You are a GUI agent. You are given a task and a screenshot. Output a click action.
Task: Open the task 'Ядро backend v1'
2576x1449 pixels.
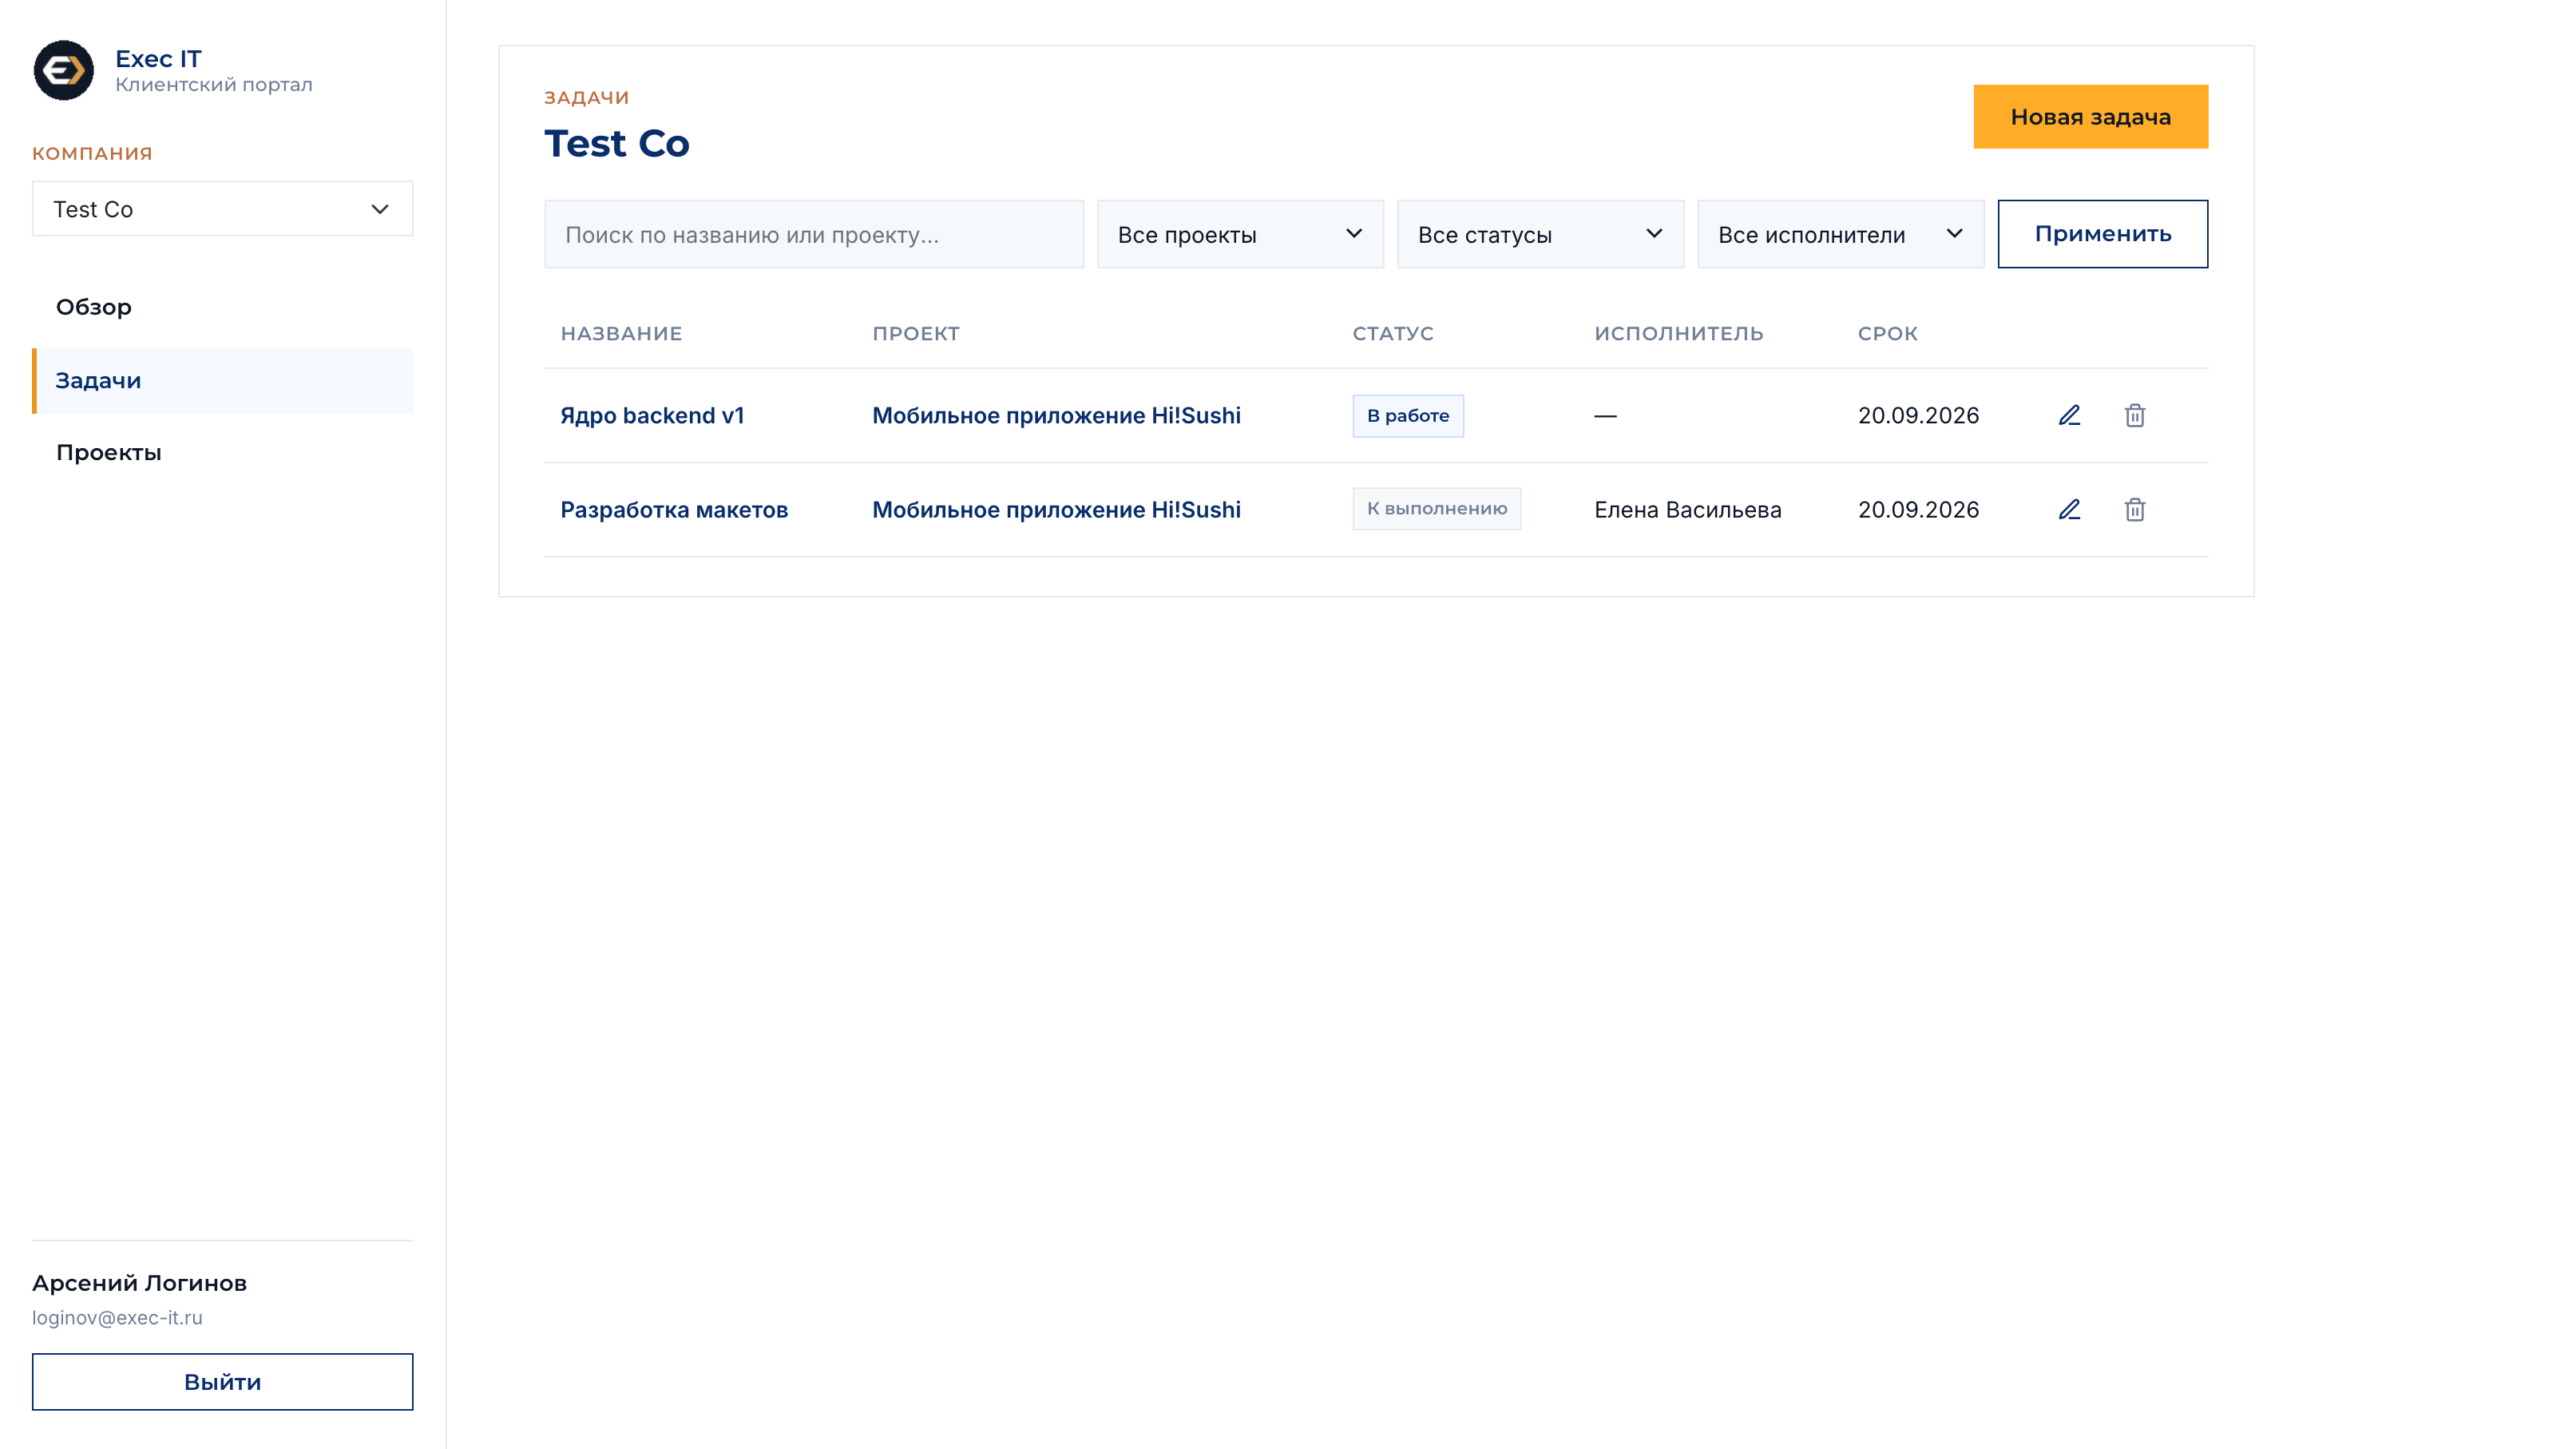pos(652,415)
